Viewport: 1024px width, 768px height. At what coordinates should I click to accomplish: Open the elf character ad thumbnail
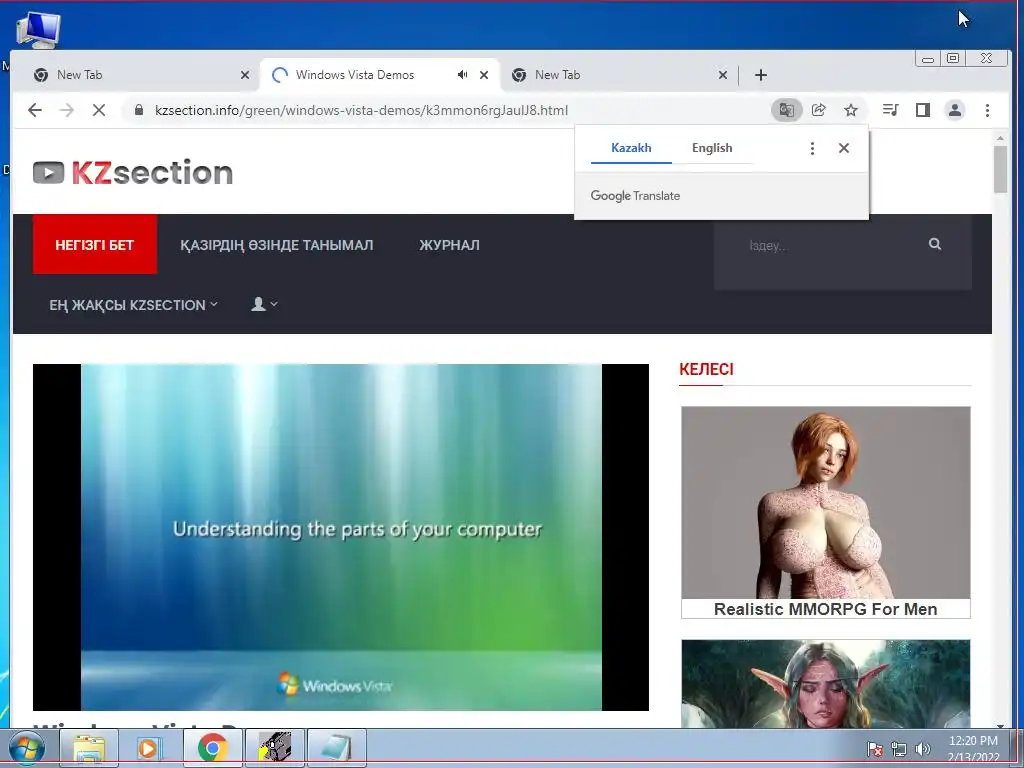tap(825, 683)
